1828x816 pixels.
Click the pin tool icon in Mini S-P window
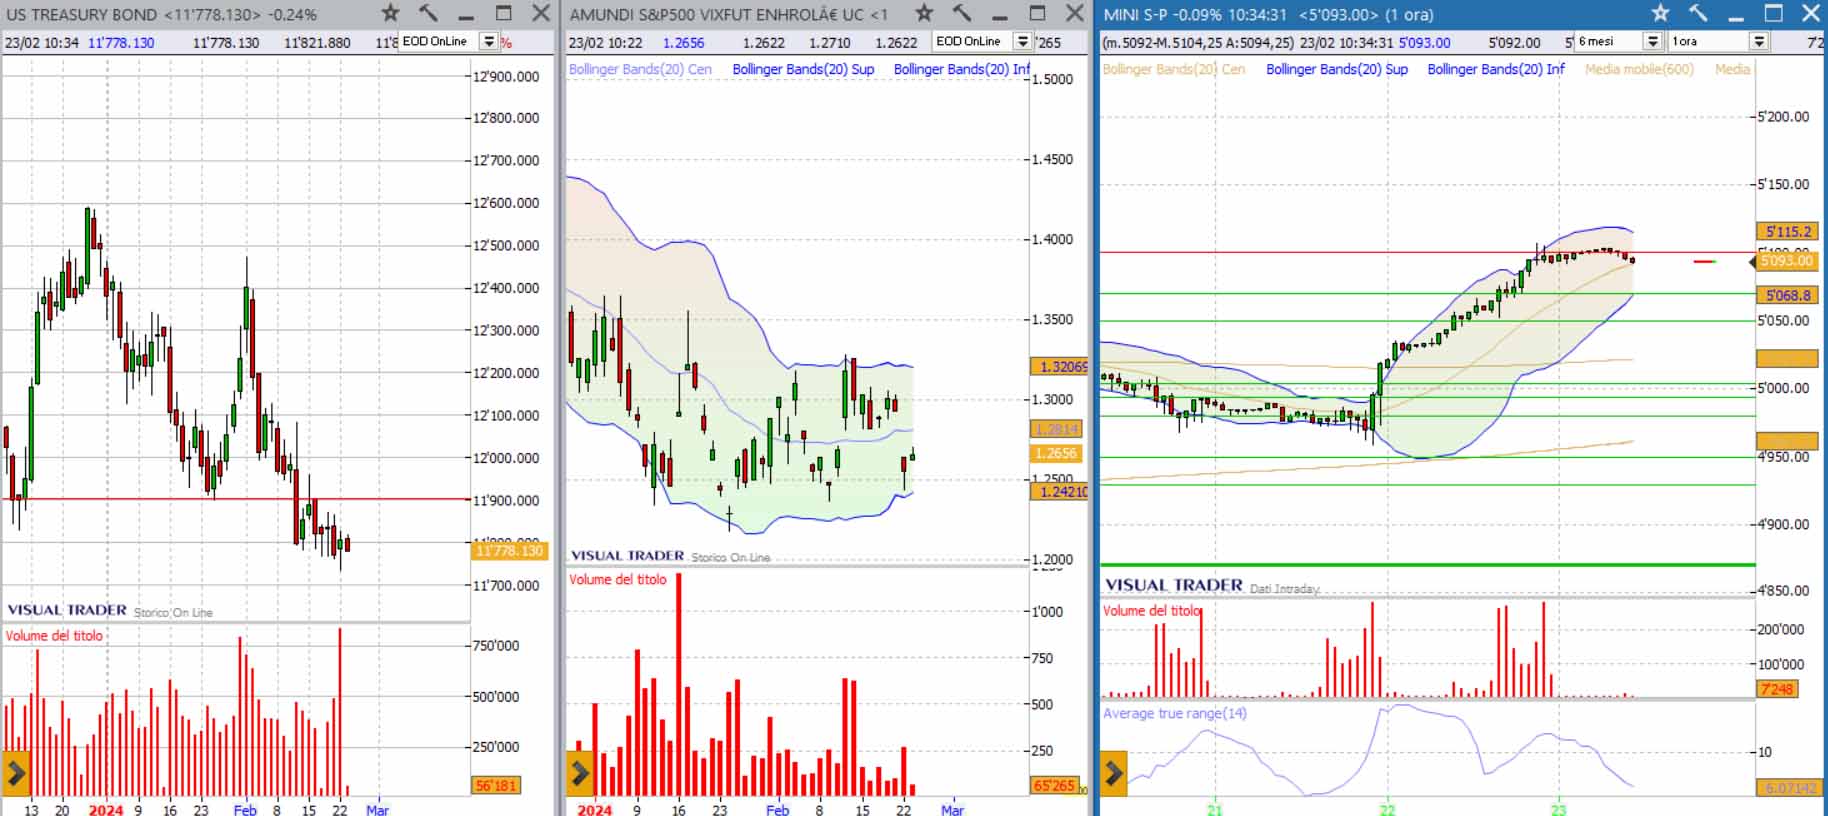coord(1698,13)
